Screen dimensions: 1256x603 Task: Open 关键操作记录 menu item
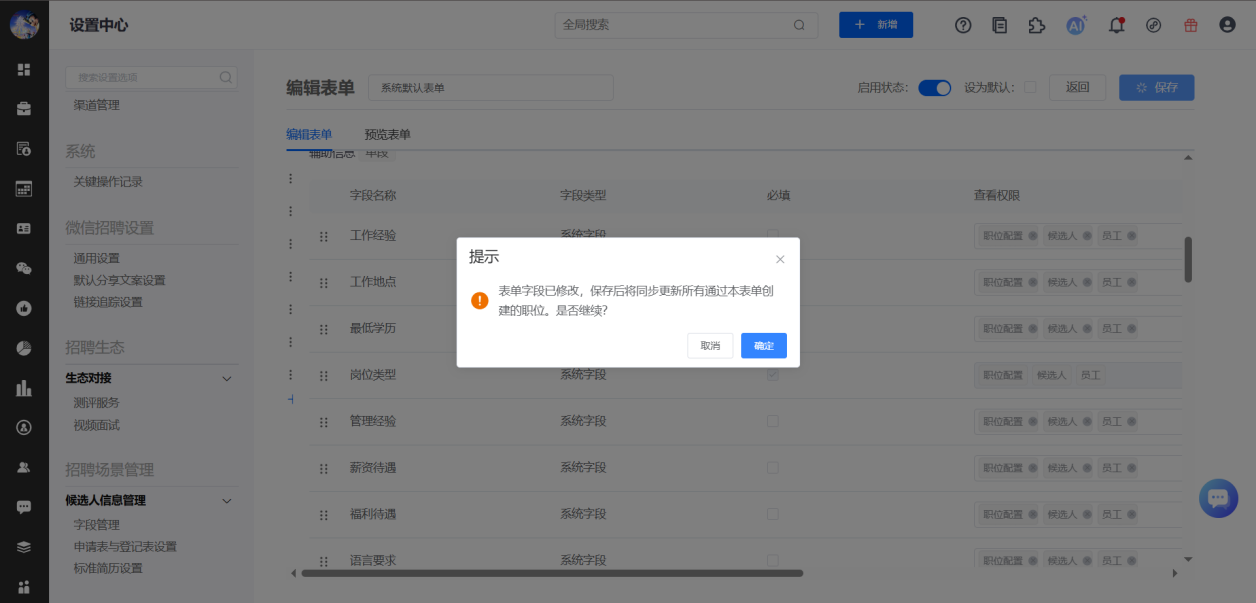point(108,182)
